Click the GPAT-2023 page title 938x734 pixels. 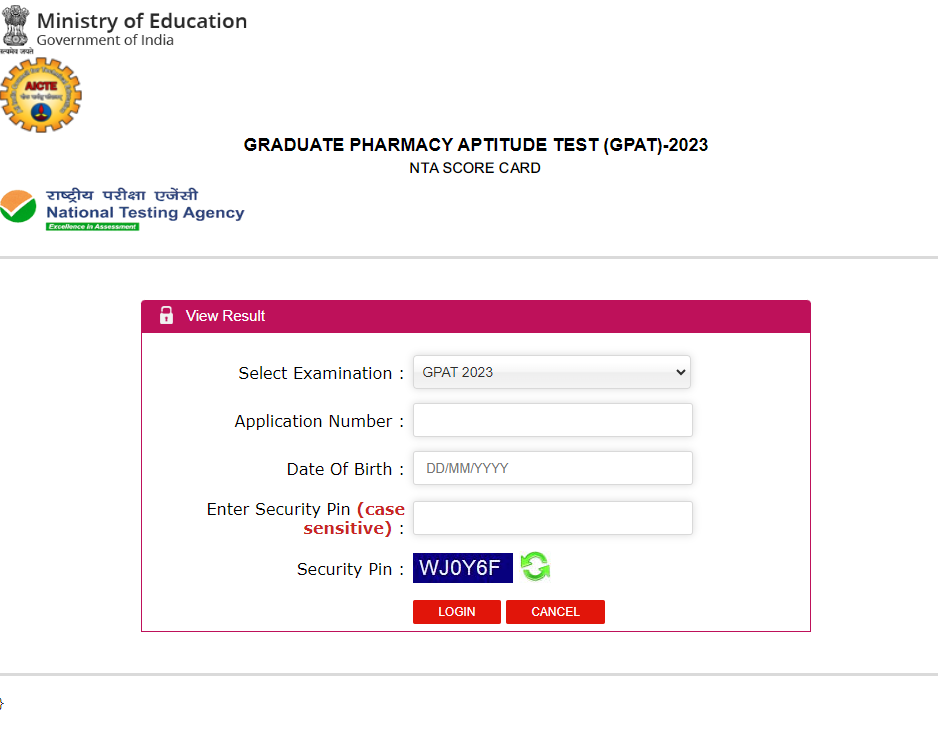coord(475,145)
